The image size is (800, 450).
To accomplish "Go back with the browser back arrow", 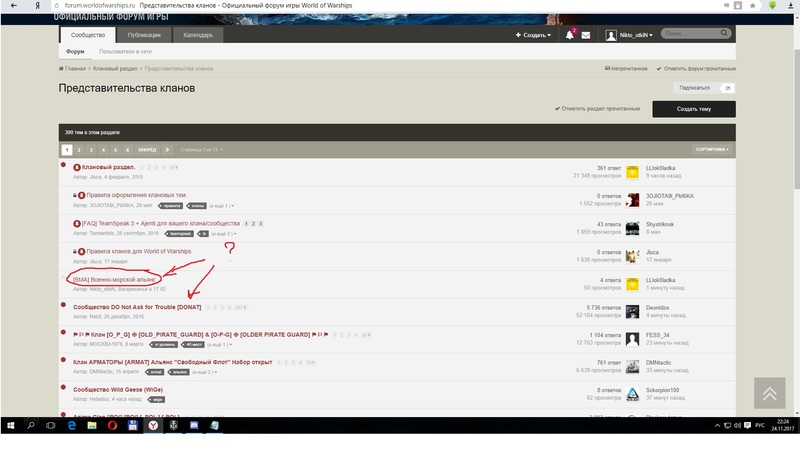I will pos(14,5).
